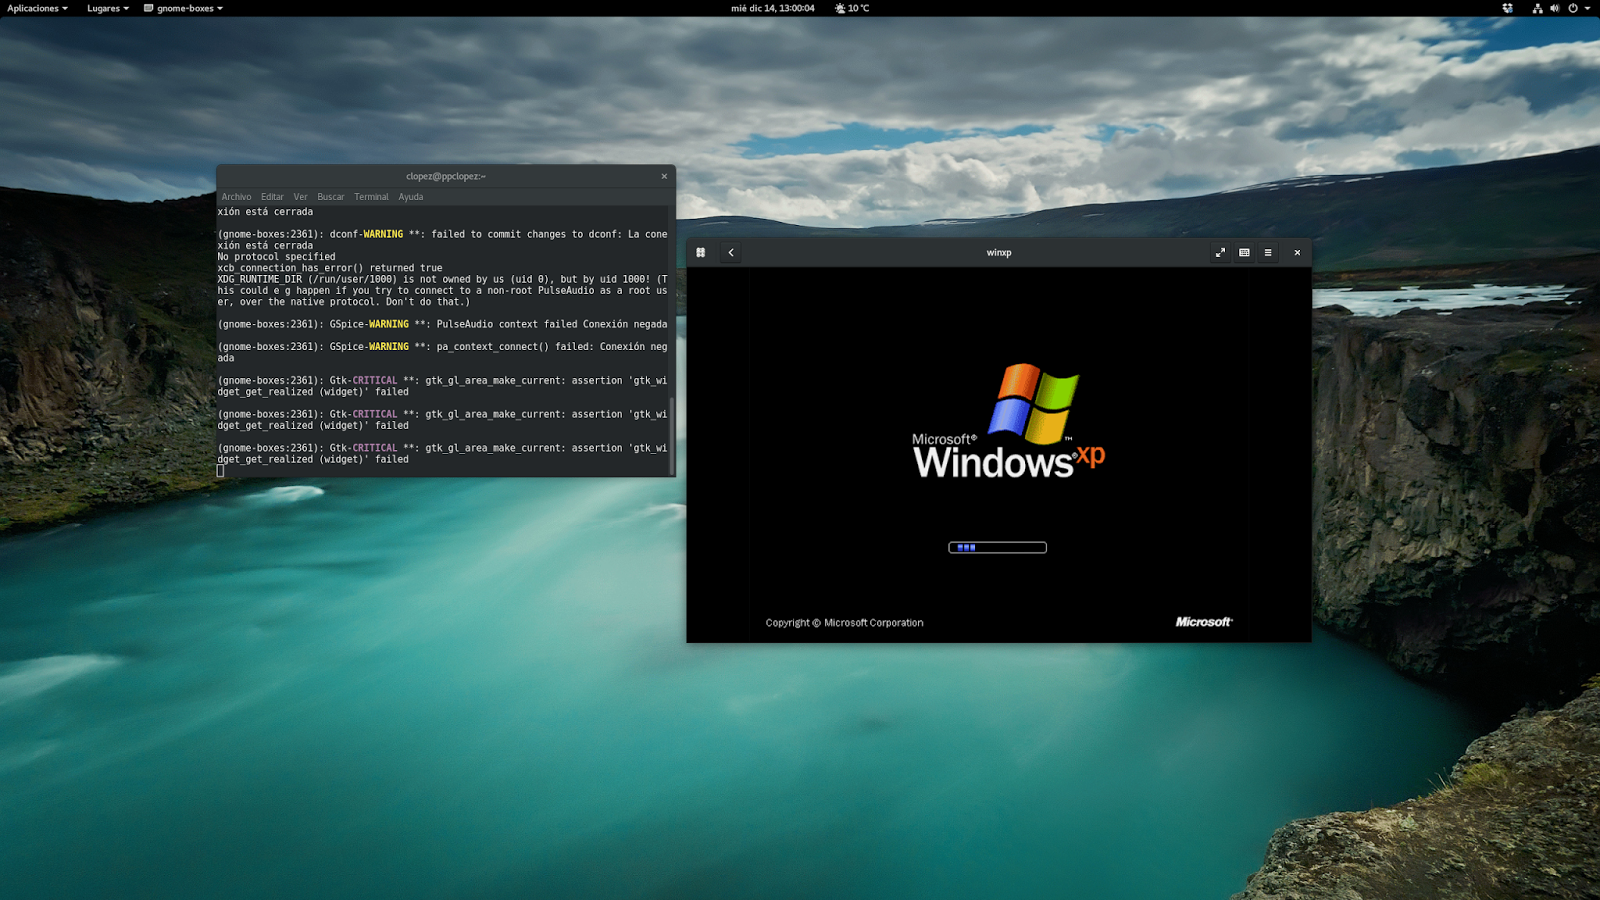The width and height of the screenshot is (1600, 900).
Task: Click the 'XDG_RUNTIME_DIR' line in terminal
Action: (x=442, y=291)
